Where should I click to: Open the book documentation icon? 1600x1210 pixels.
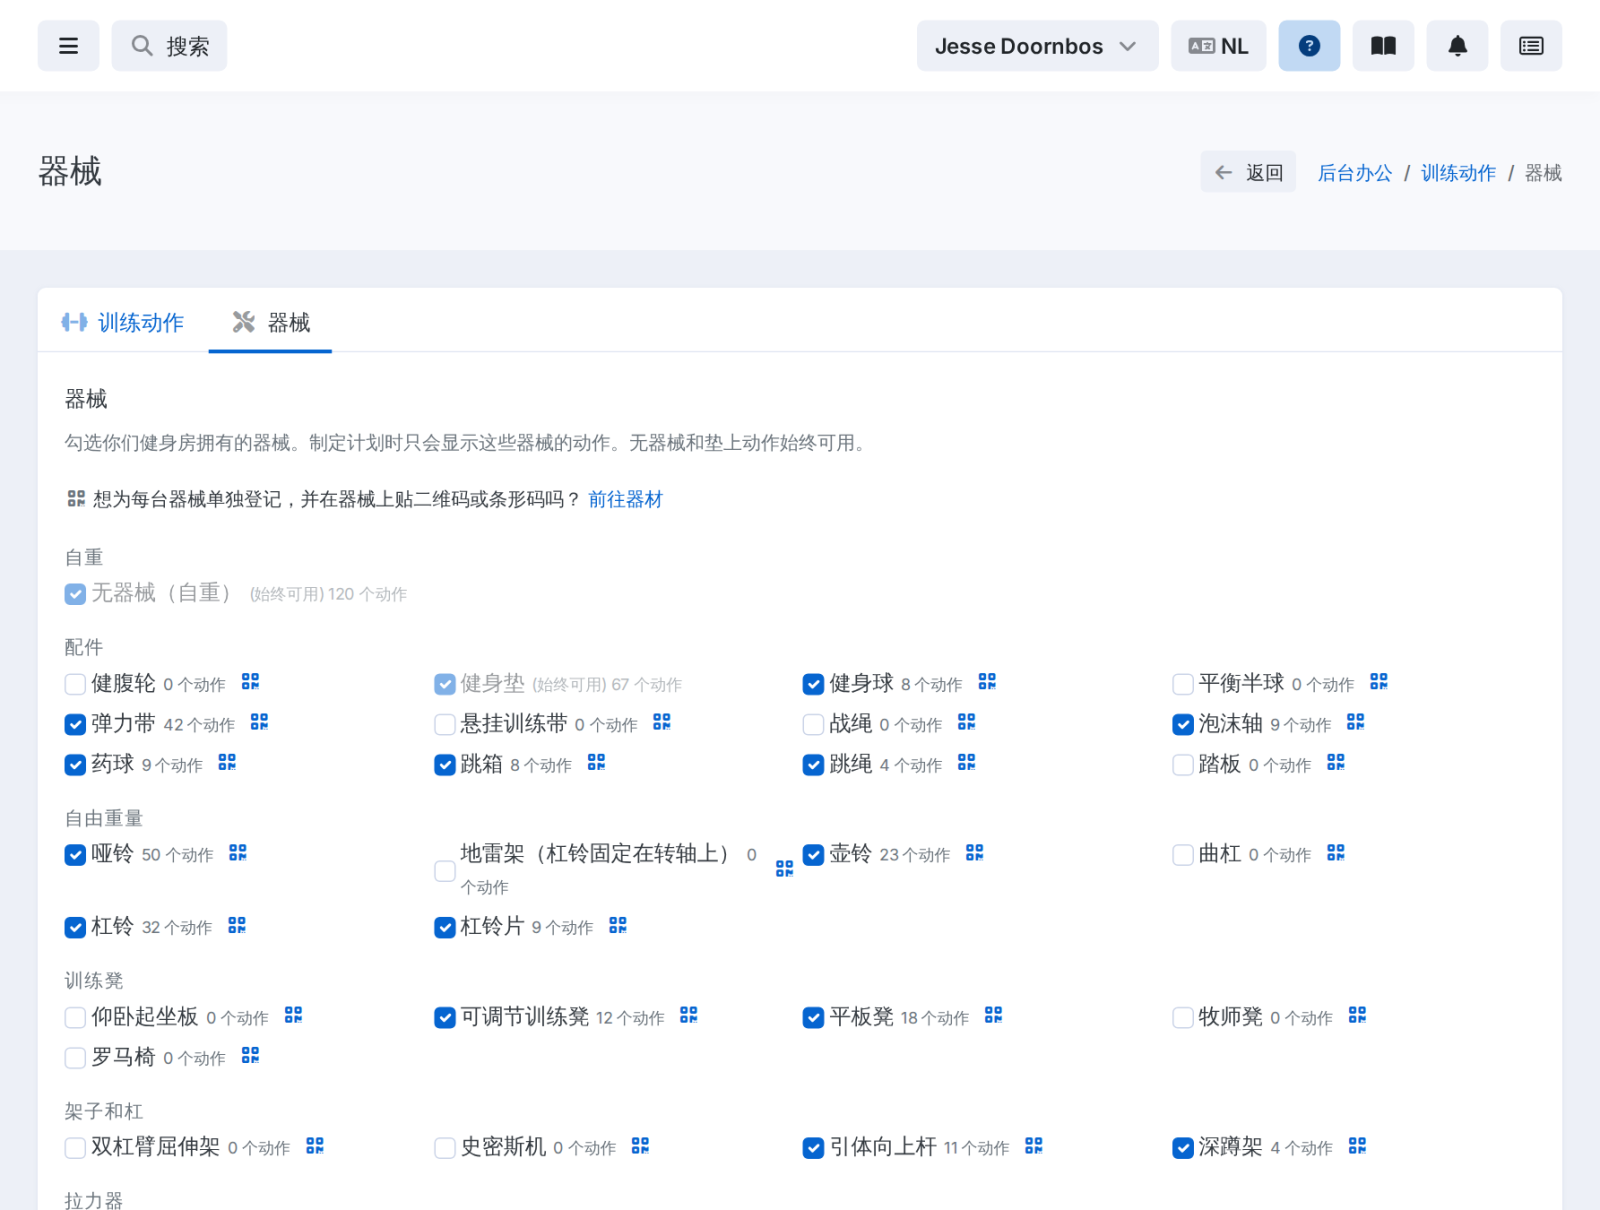1383,46
